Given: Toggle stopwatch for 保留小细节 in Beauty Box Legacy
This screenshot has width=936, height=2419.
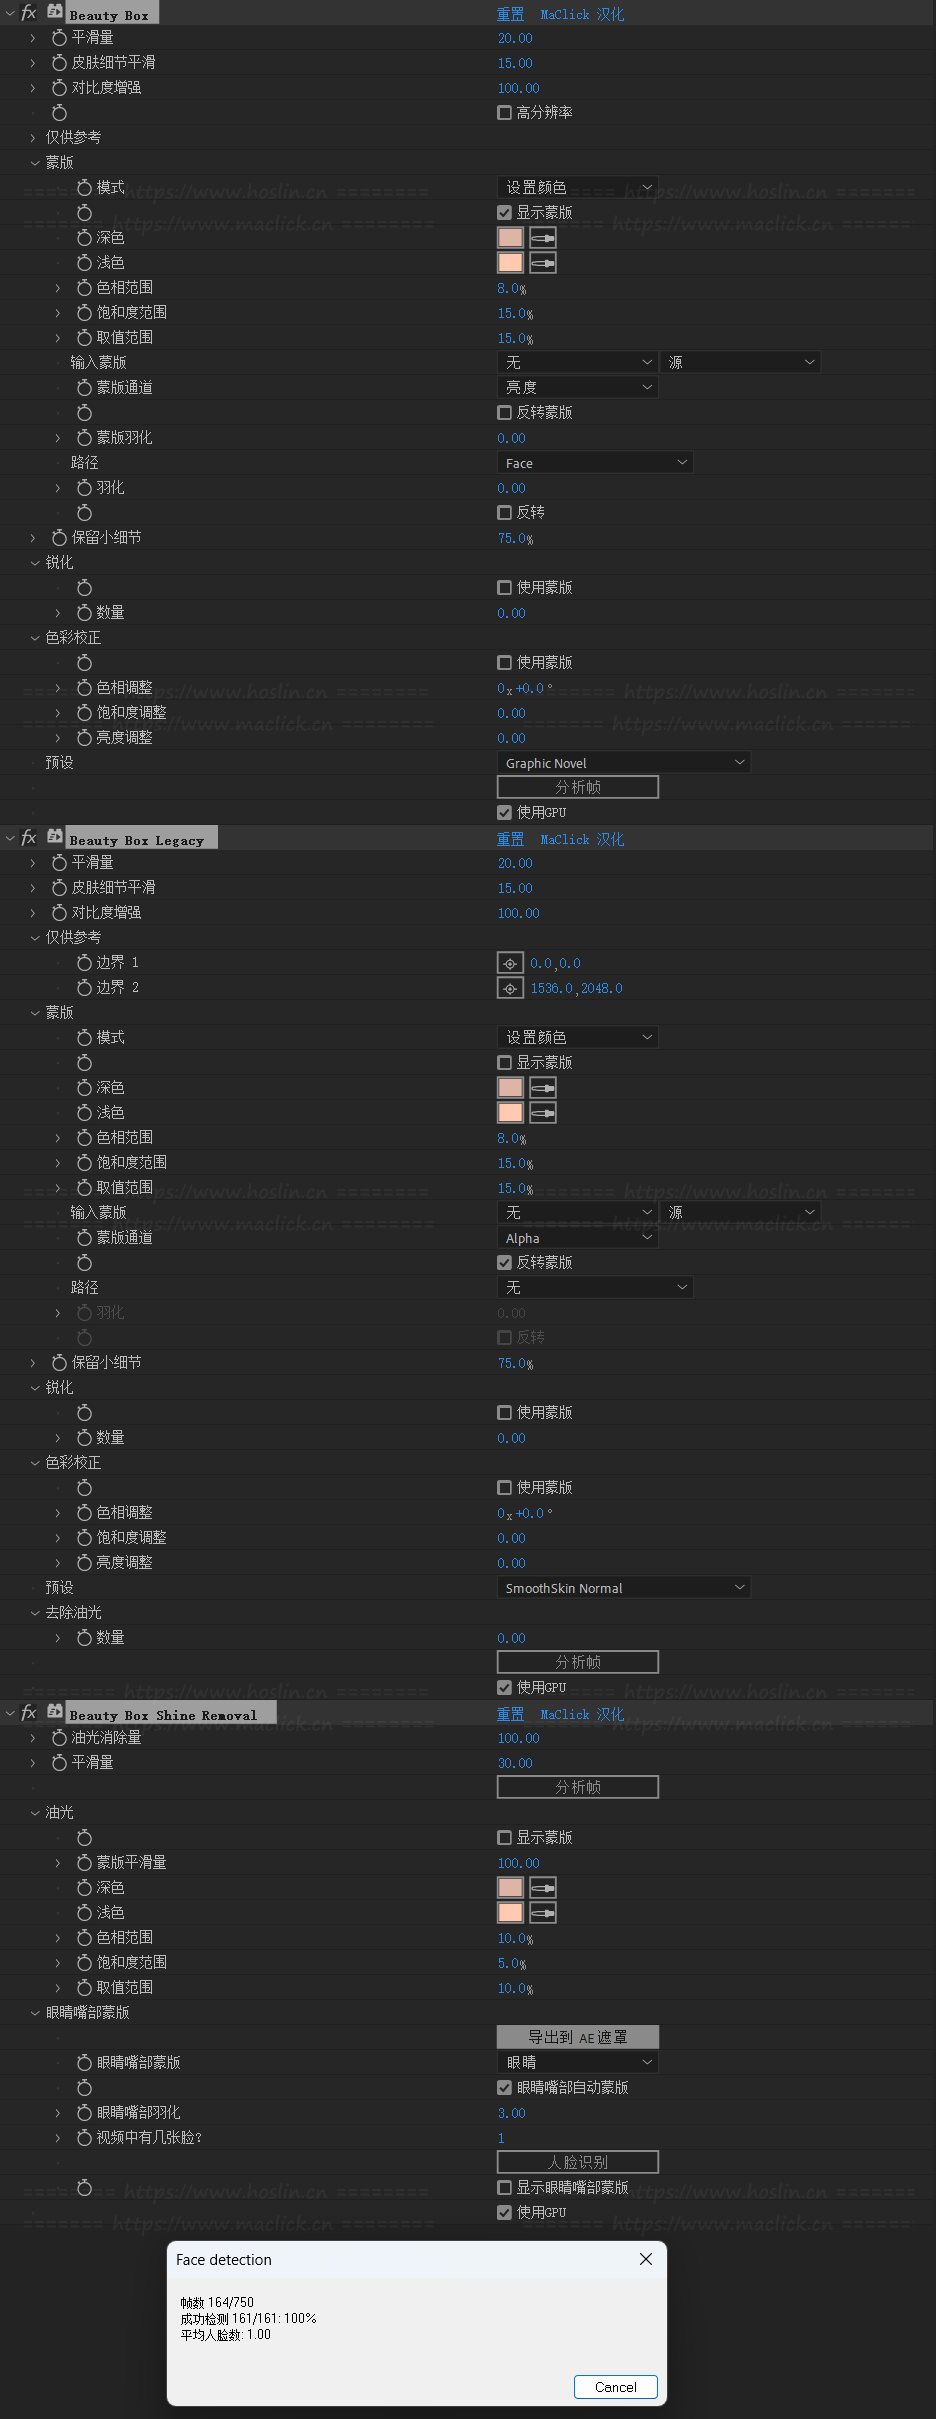Looking at the screenshot, I should coord(59,1363).
